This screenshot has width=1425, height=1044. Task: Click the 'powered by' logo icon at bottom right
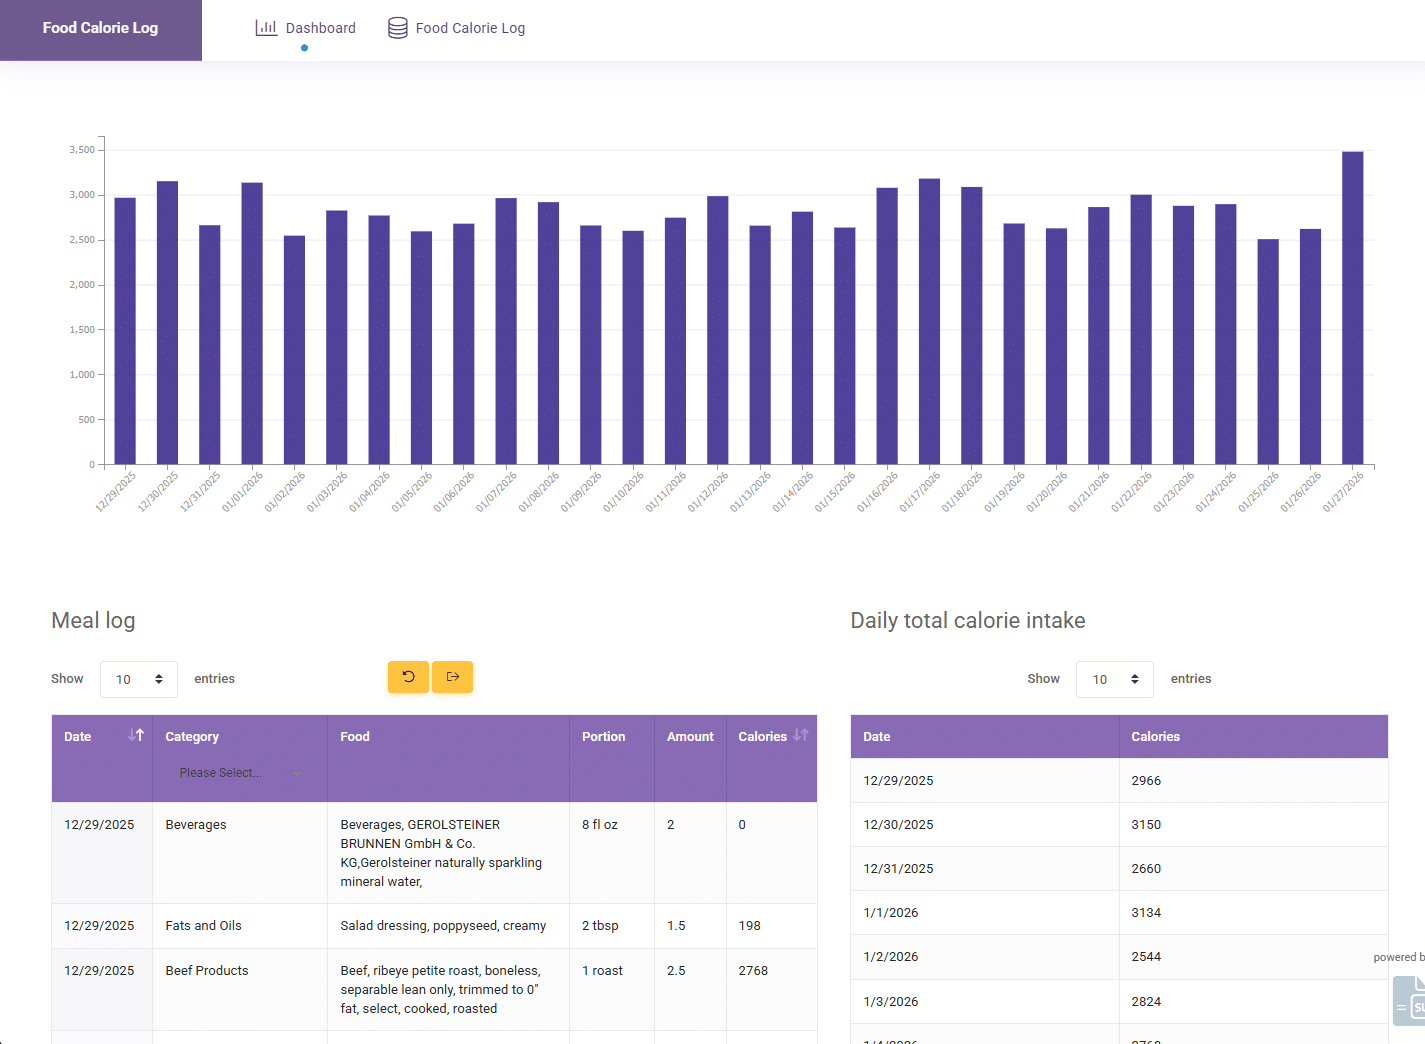(1412, 1000)
